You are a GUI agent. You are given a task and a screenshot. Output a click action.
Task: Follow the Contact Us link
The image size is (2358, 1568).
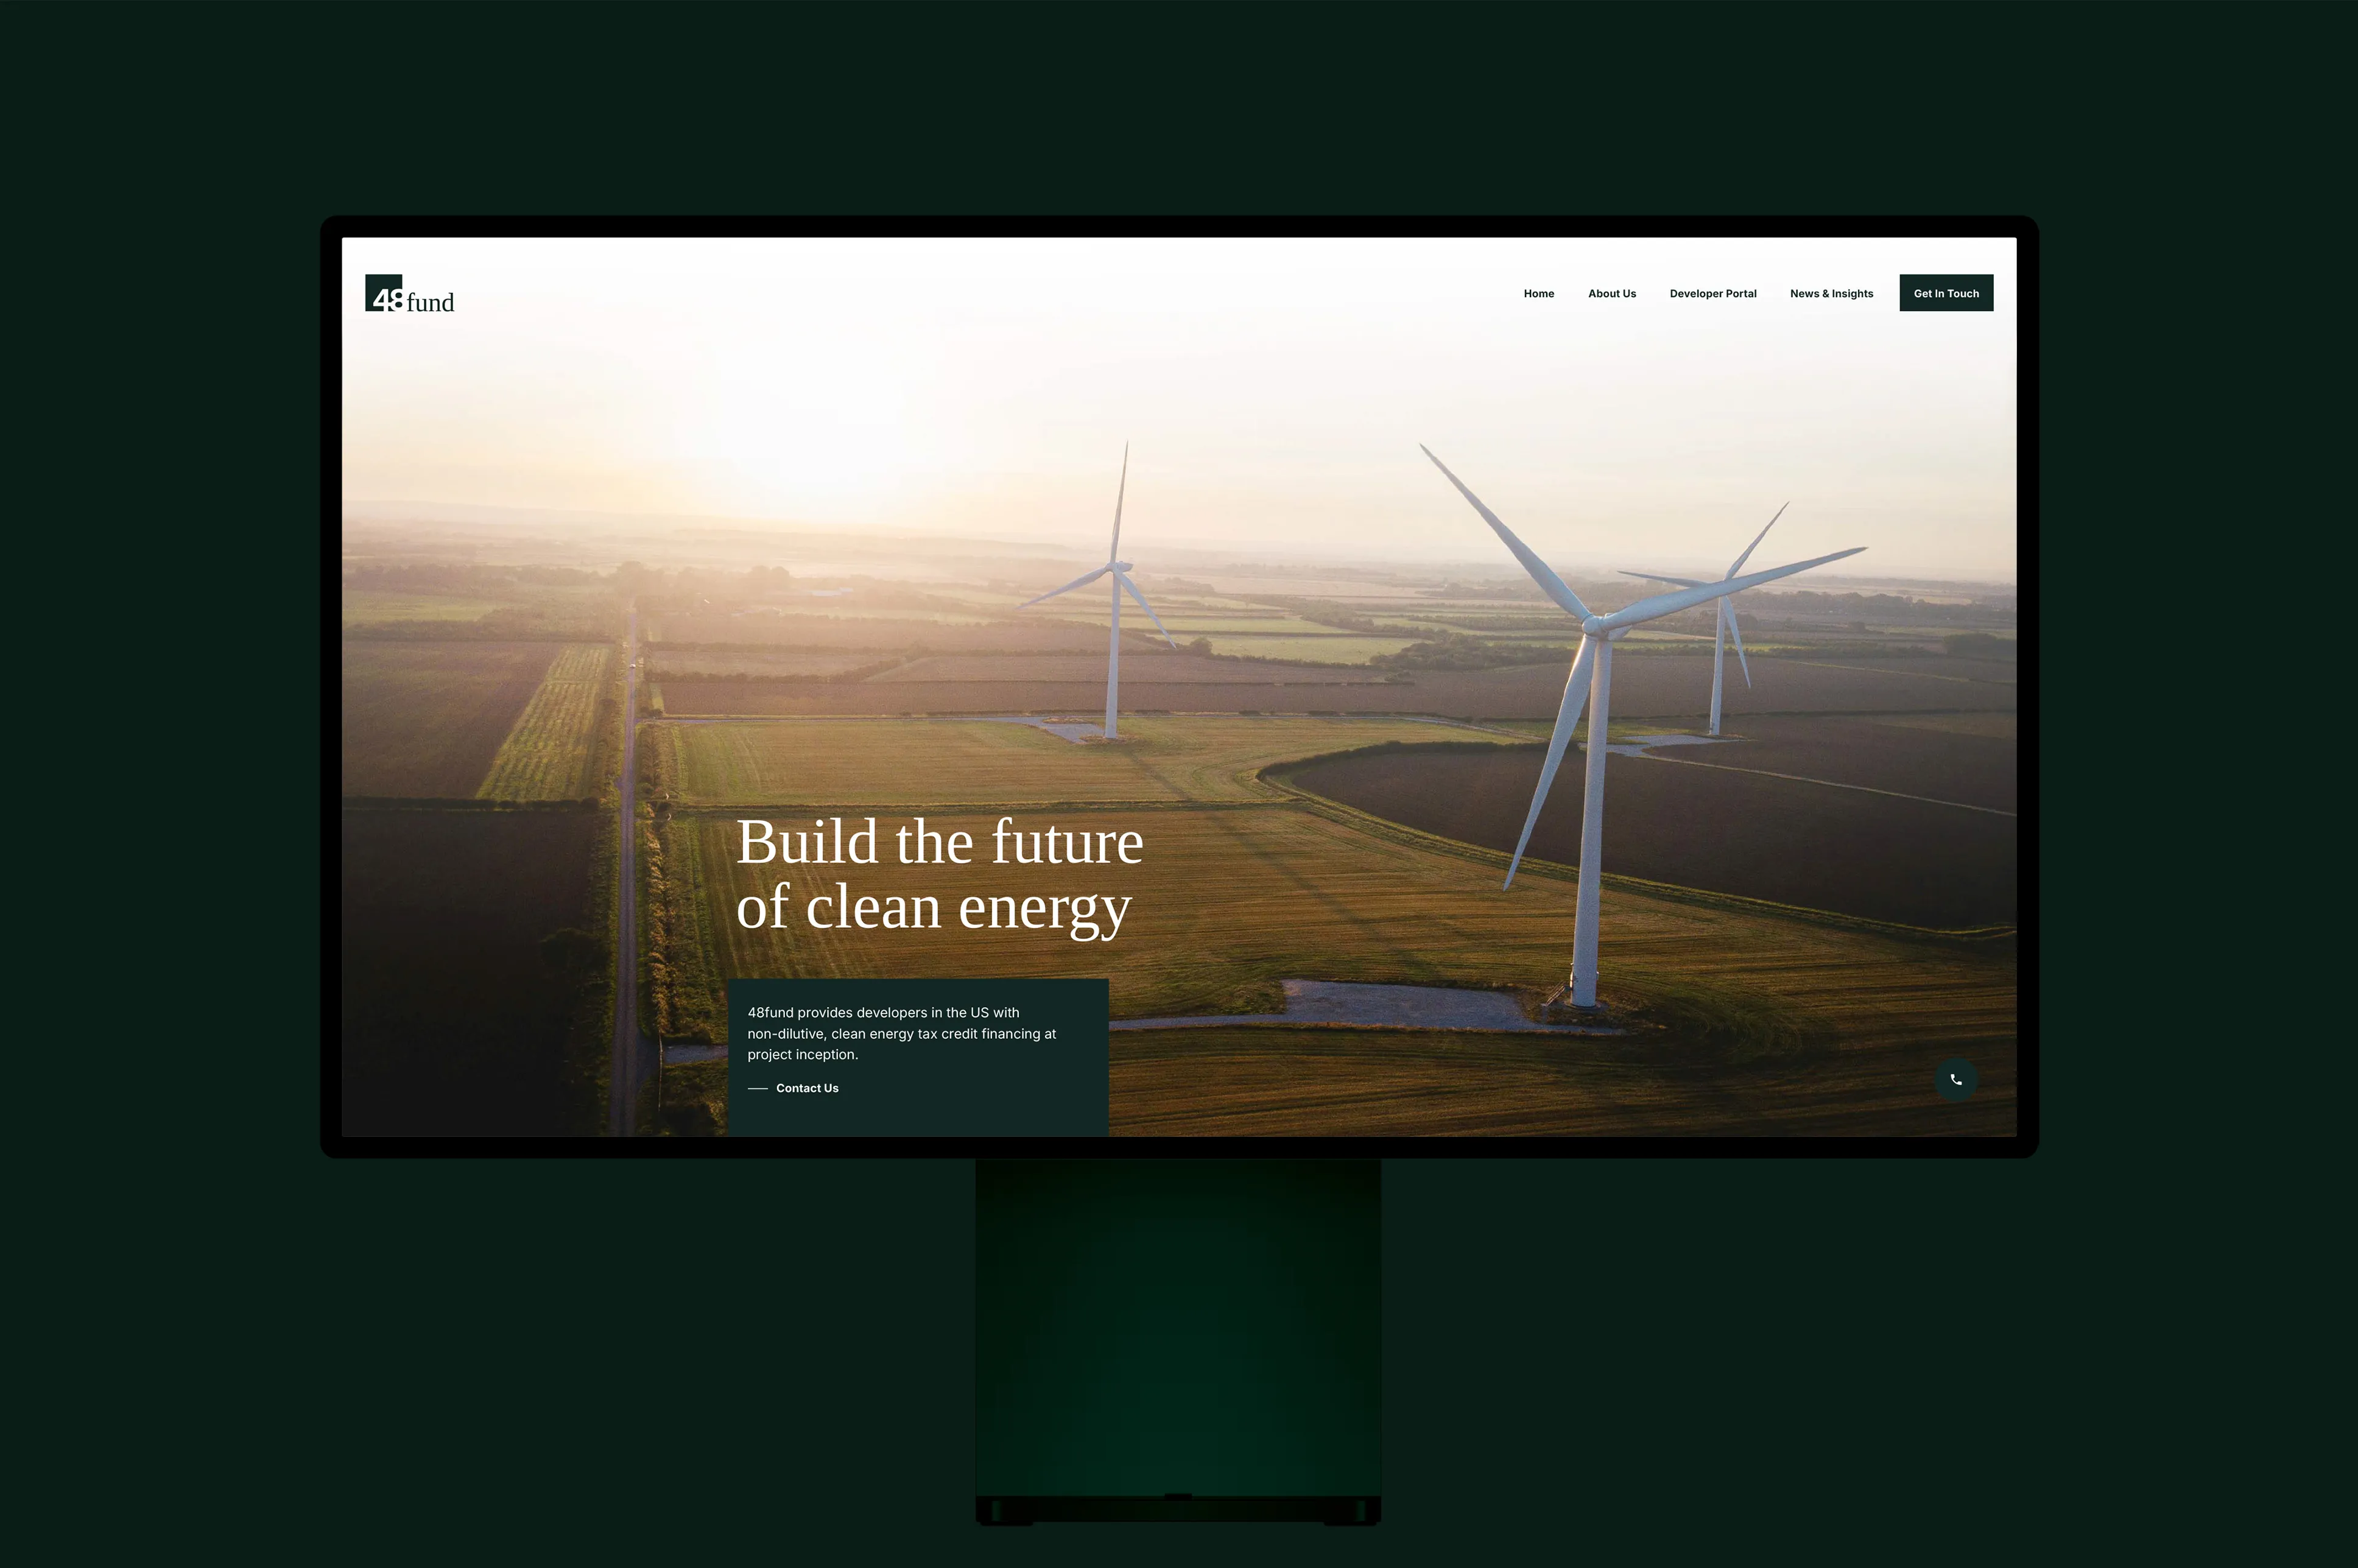(806, 1088)
